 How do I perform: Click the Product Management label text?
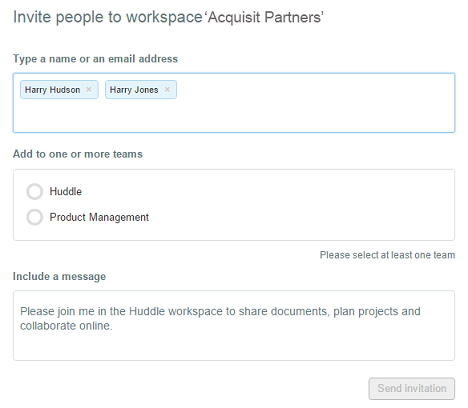click(x=99, y=217)
